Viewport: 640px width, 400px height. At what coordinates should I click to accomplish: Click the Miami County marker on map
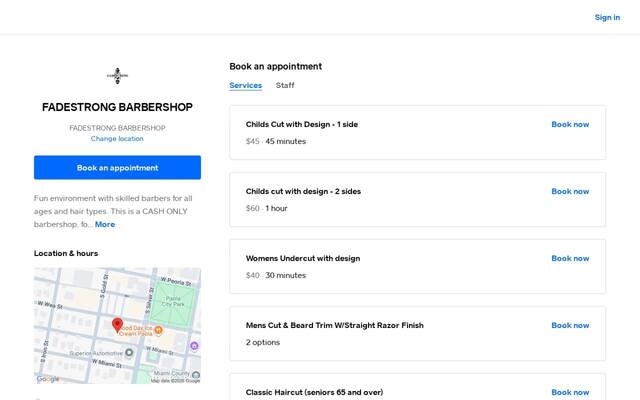point(196,375)
